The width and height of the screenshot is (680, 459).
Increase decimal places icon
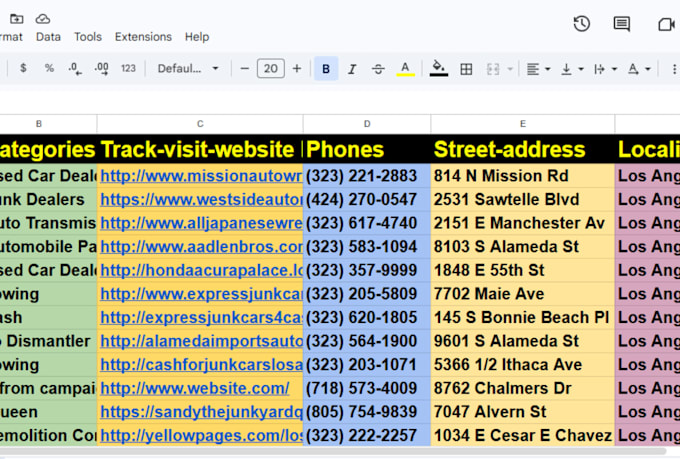[x=101, y=69]
